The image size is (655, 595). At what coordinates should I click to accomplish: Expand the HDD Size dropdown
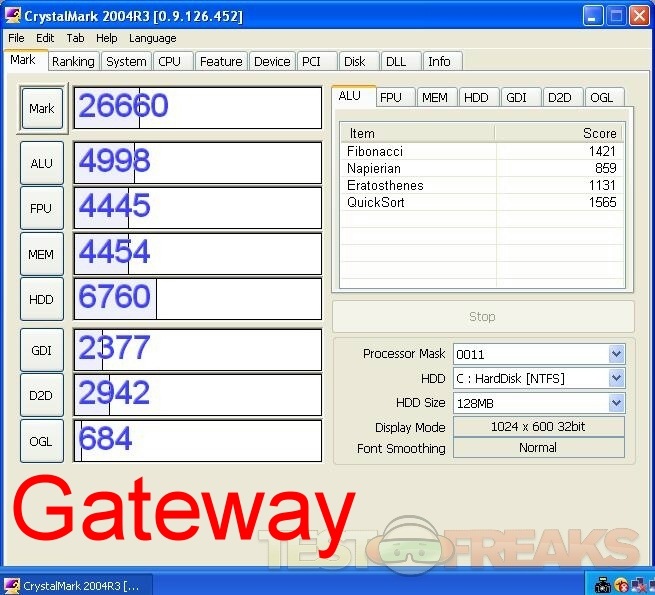point(616,403)
